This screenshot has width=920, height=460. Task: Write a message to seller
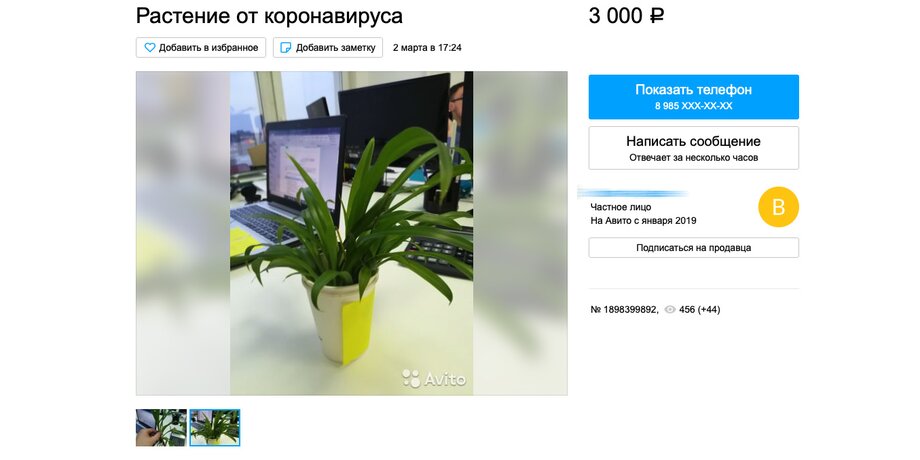pyautogui.click(x=694, y=148)
